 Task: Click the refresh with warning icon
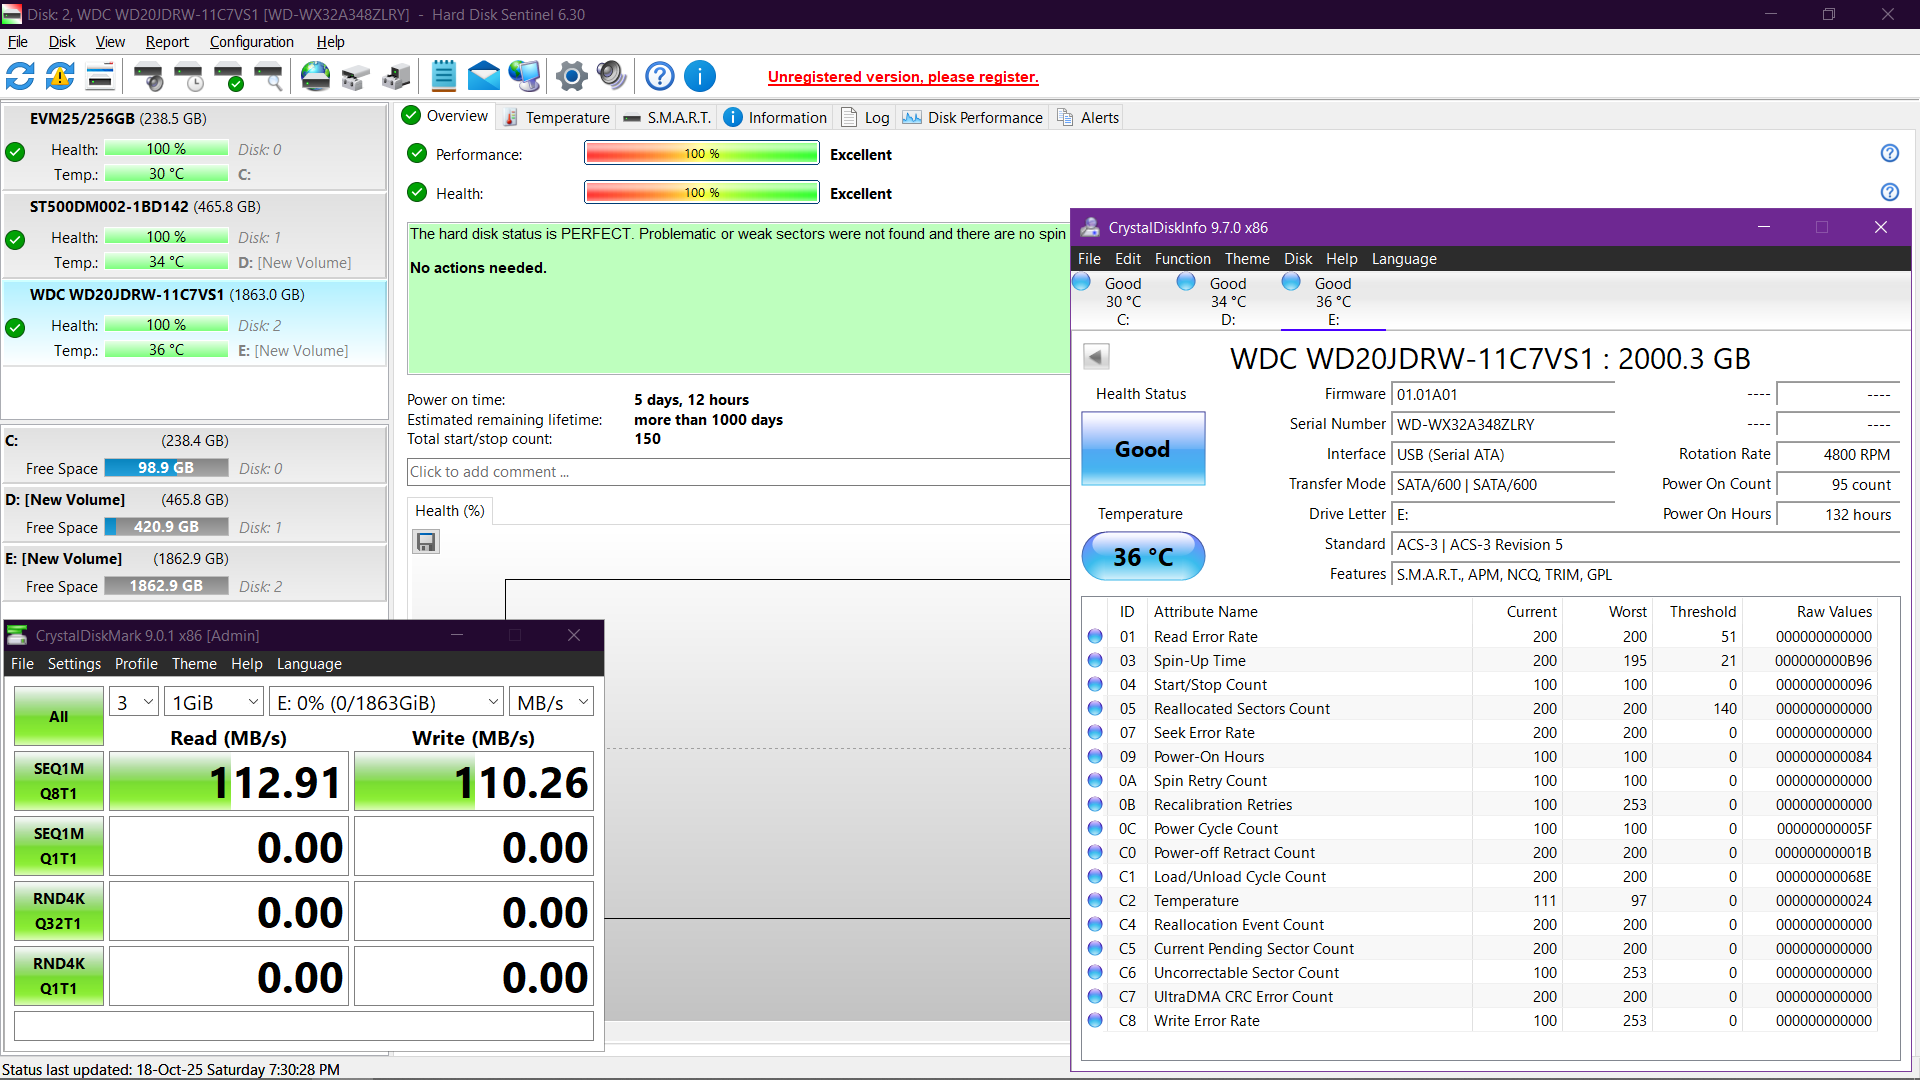(60, 76)
